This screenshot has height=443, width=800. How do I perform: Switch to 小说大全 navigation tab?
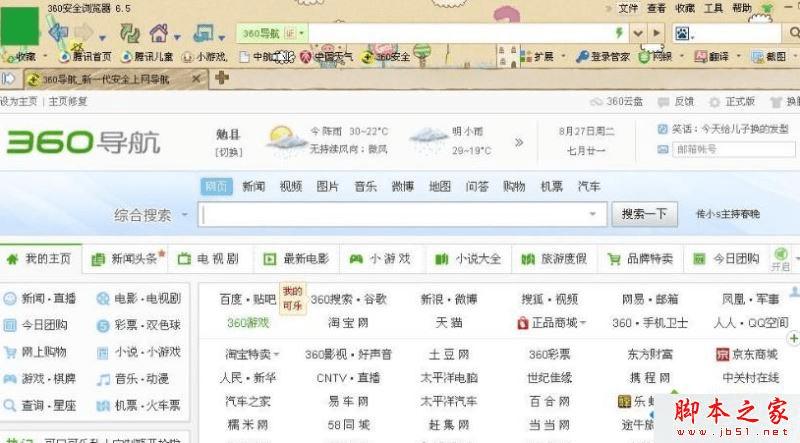pyautogui.click(x=469, y=259)
